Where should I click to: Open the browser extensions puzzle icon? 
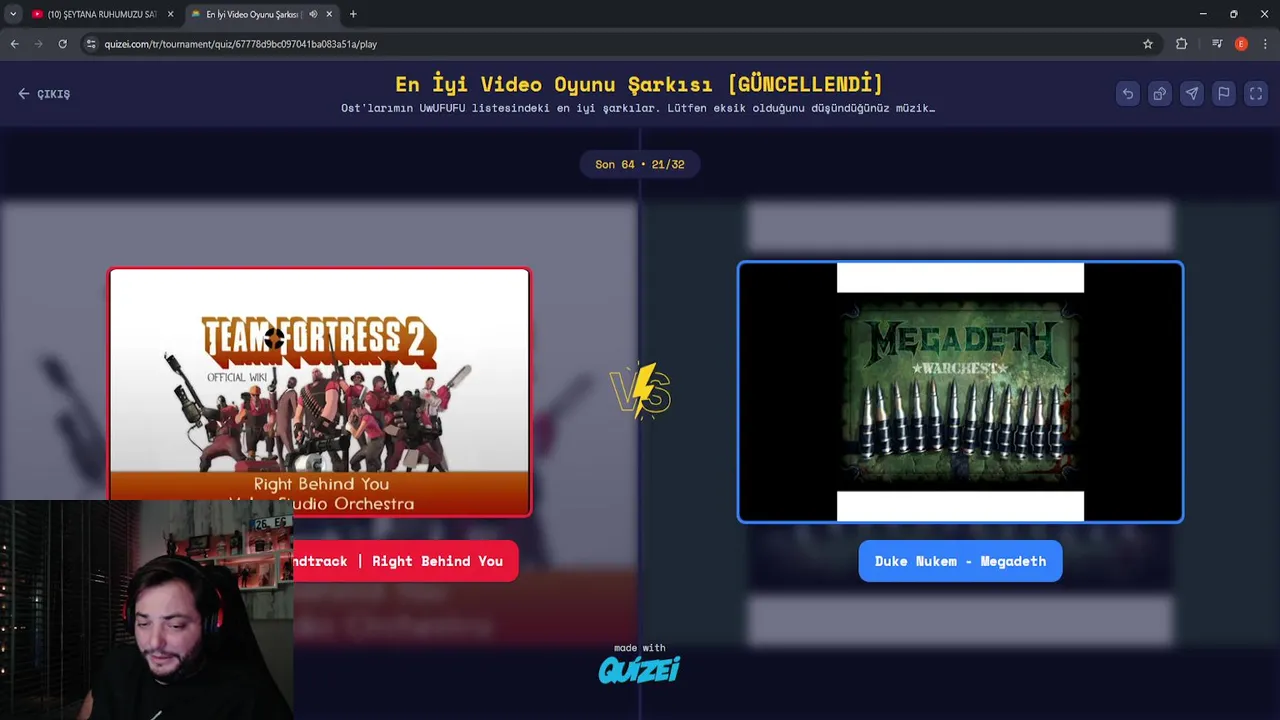coord(1182,44)
